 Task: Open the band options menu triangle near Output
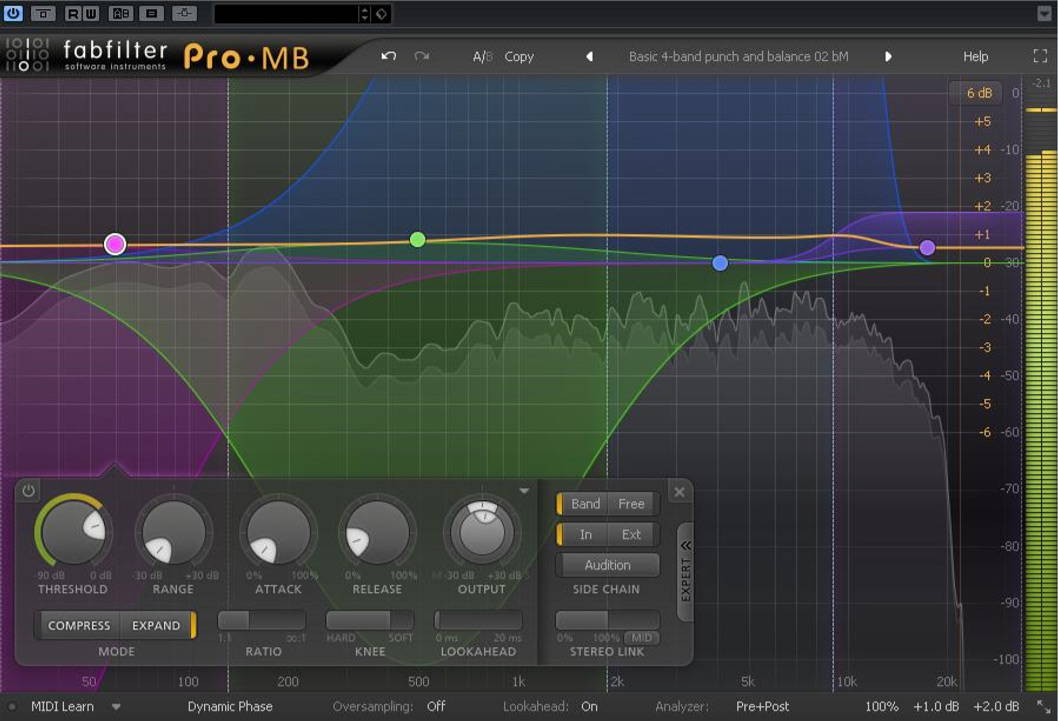tap(524, 491)
